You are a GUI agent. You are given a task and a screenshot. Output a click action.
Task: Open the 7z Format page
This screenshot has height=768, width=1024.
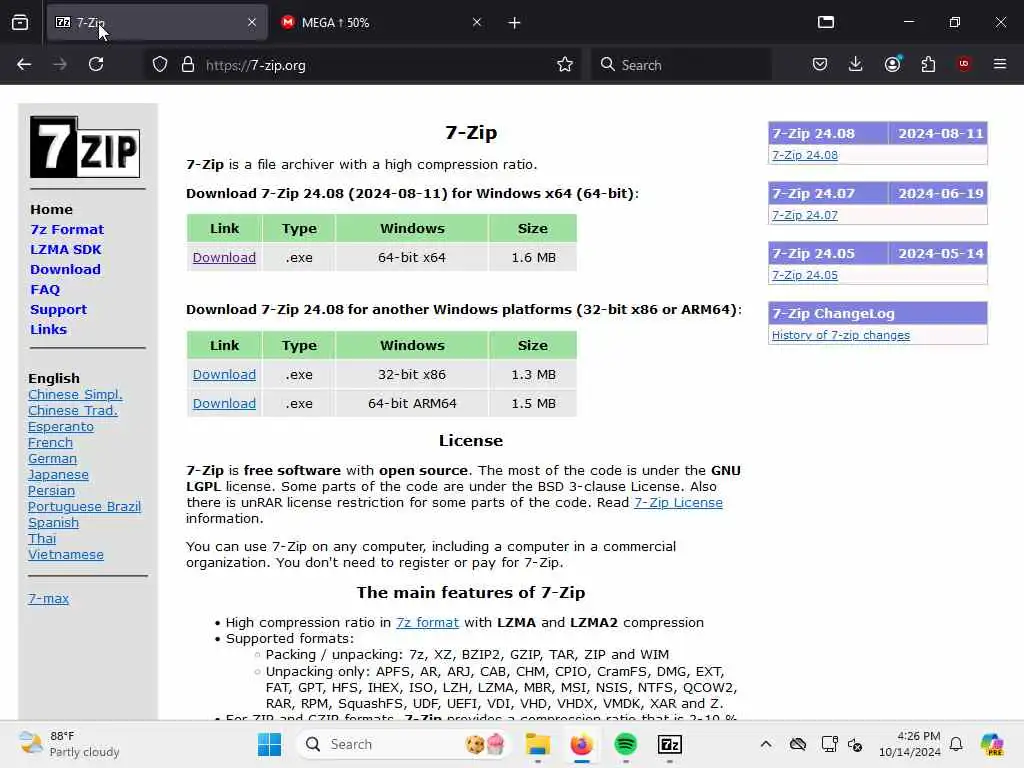[67, 230]
